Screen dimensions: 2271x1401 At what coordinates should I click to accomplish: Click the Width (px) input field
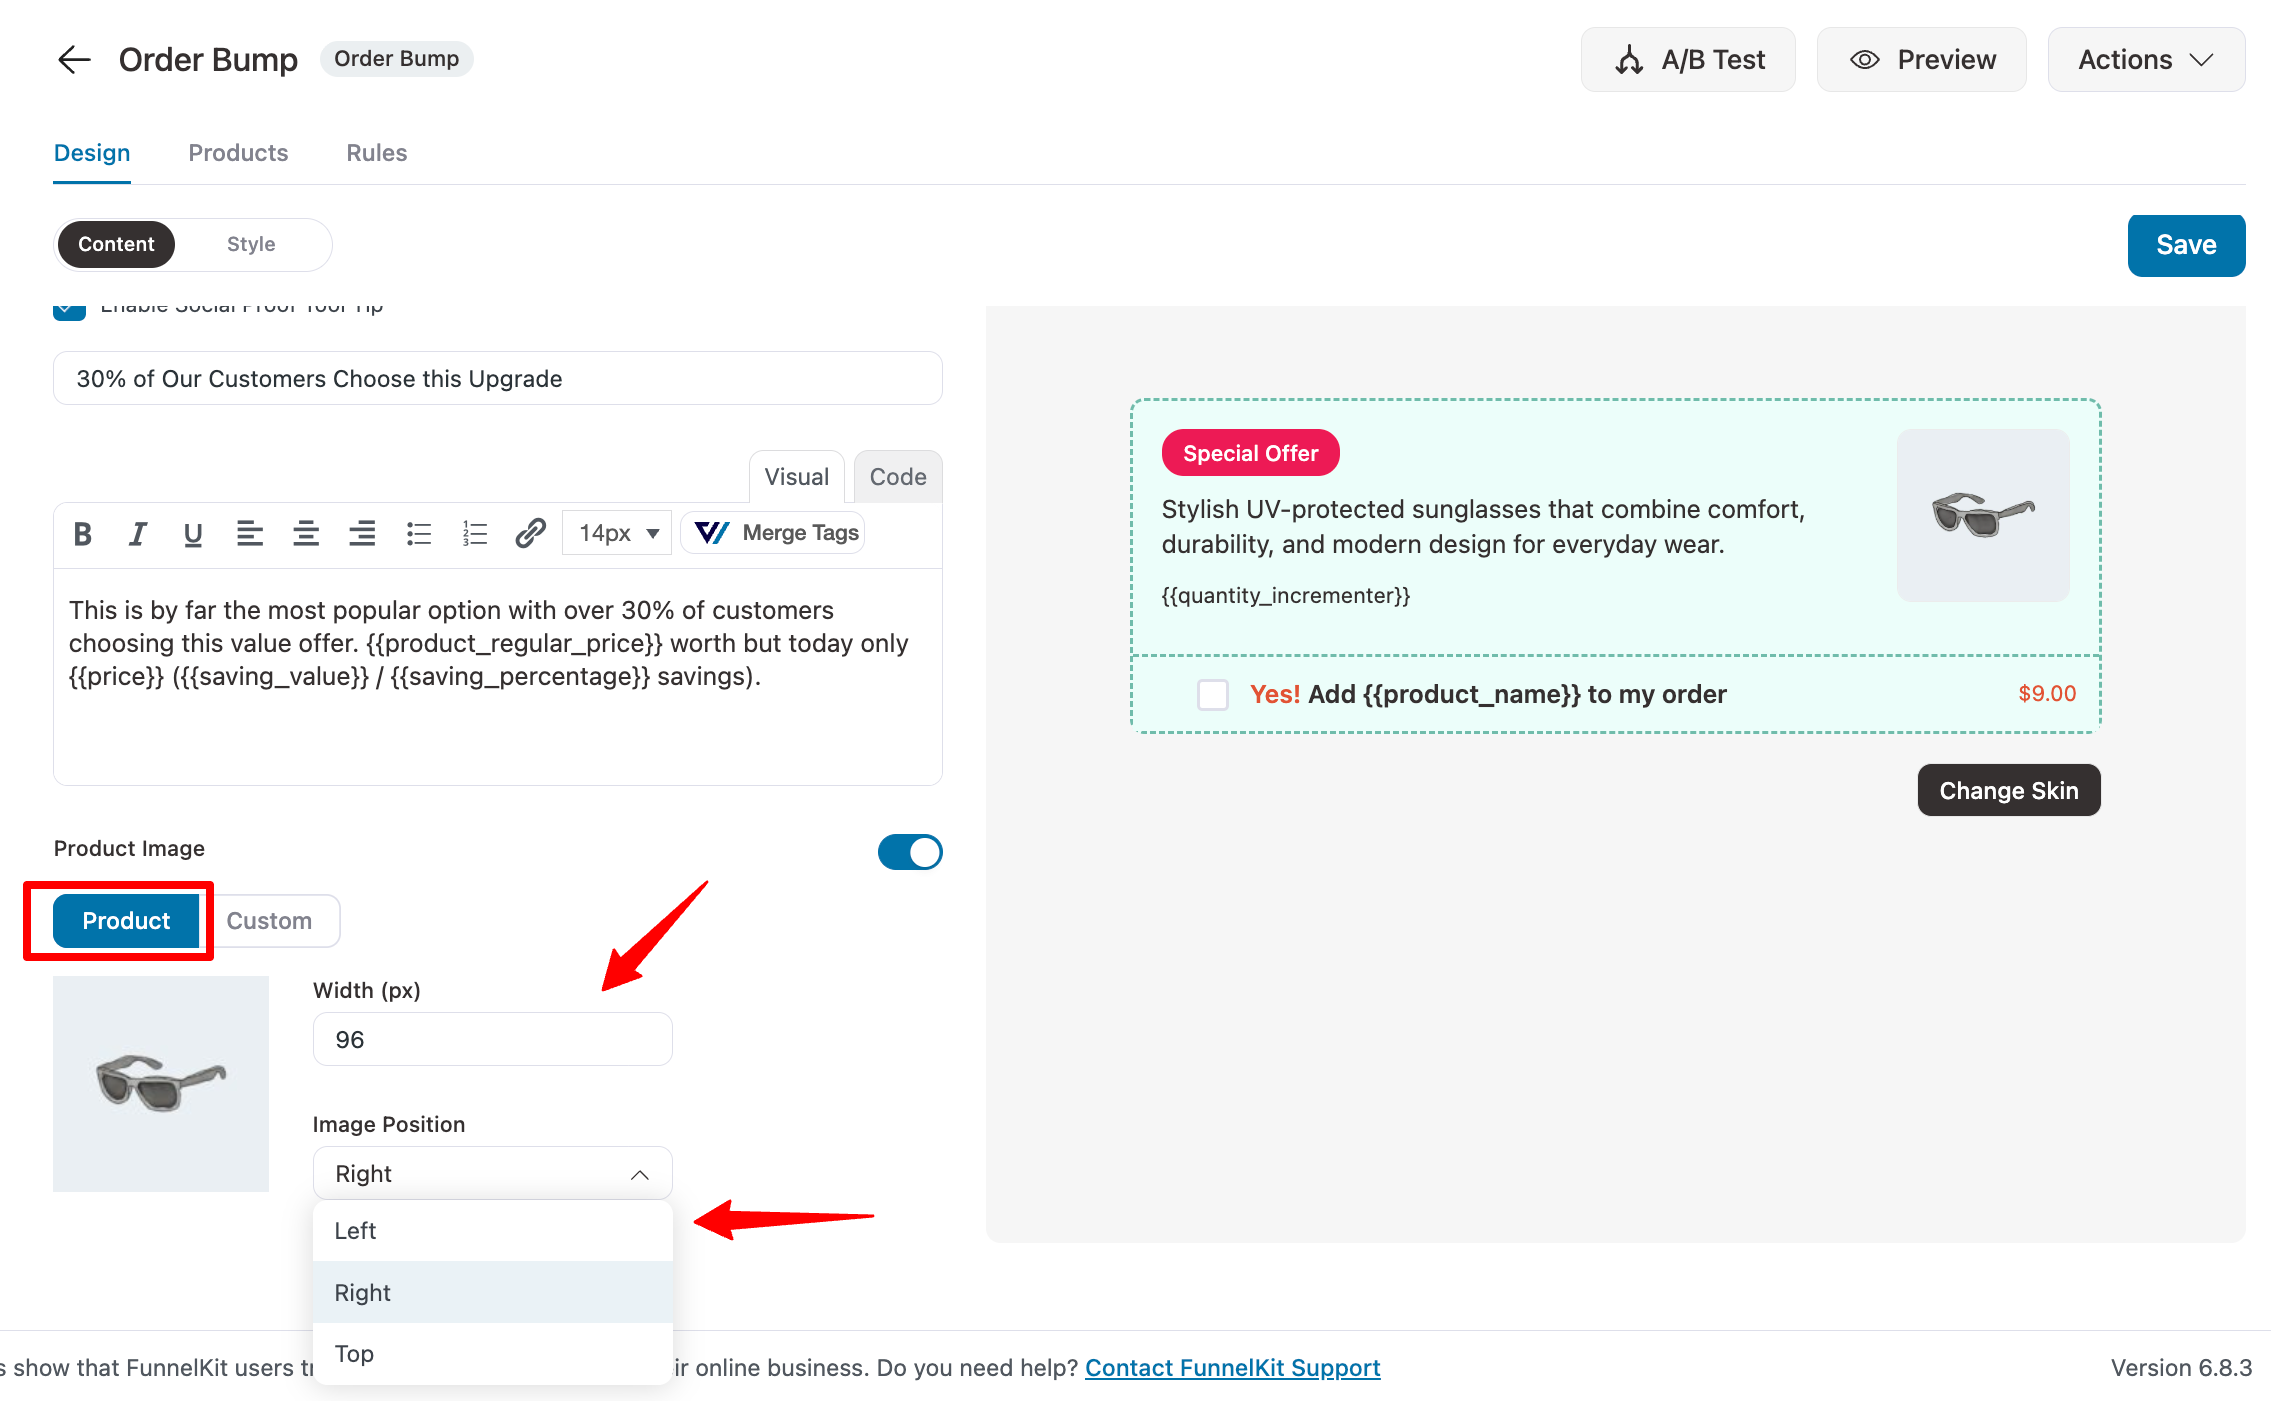492,1040
